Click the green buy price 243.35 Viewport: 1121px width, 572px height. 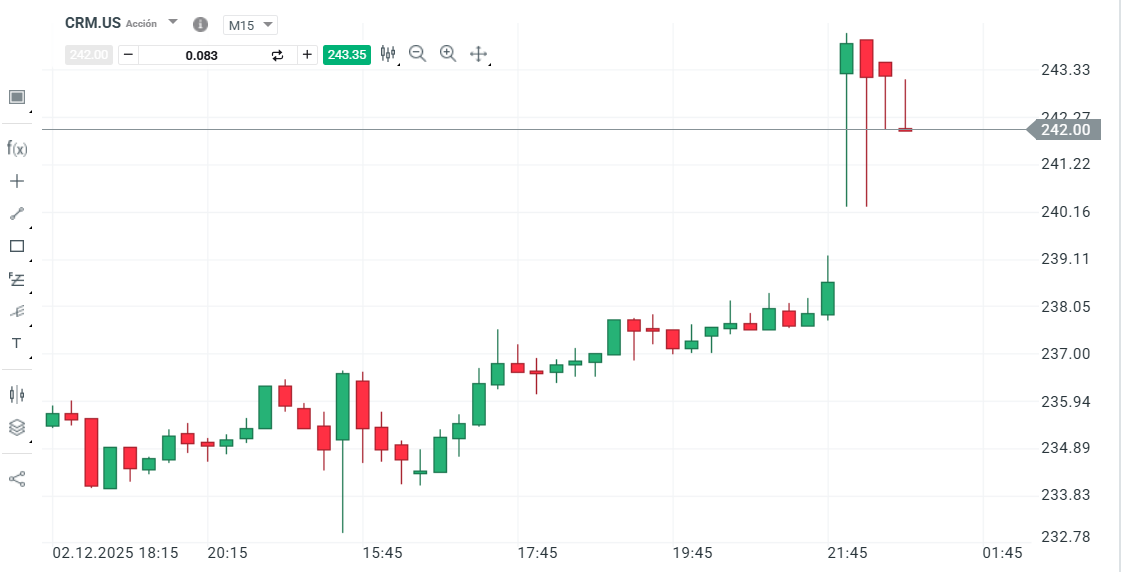point(347,55)
